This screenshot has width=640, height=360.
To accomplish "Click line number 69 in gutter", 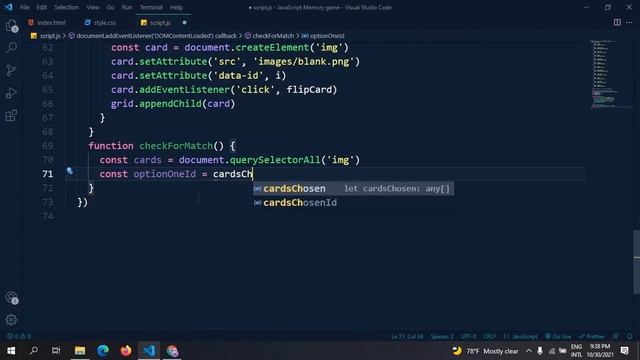I will point(47,146).
